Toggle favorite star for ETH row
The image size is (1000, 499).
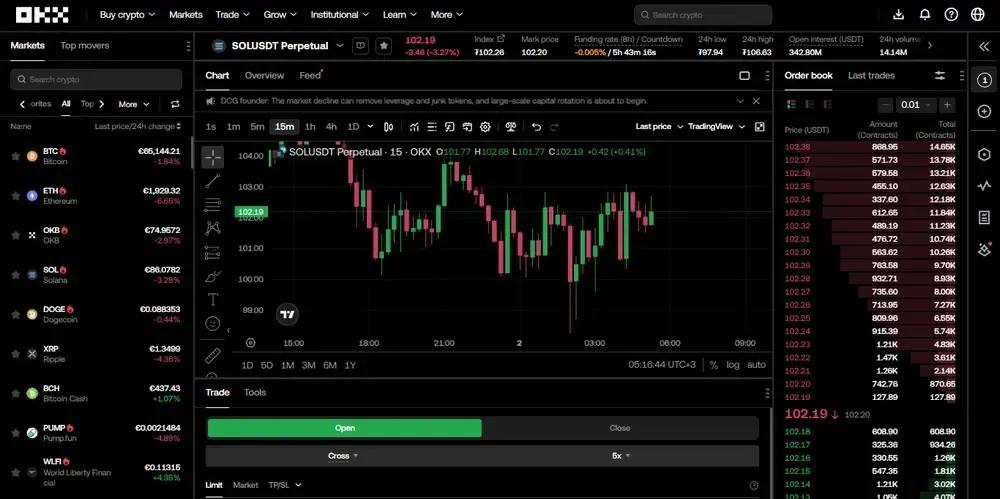(x=15, y=196)
